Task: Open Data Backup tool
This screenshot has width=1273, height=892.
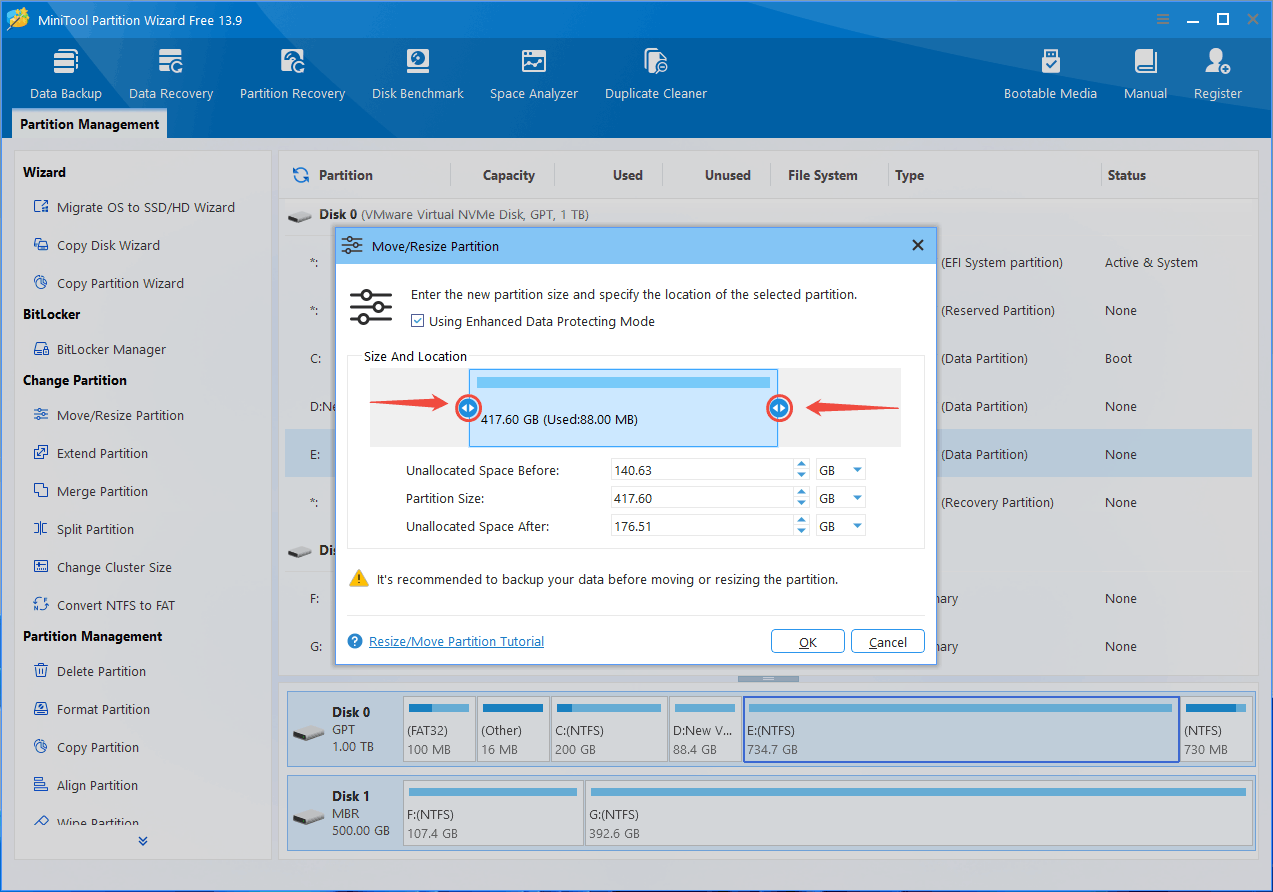Action: coord(66,74)
